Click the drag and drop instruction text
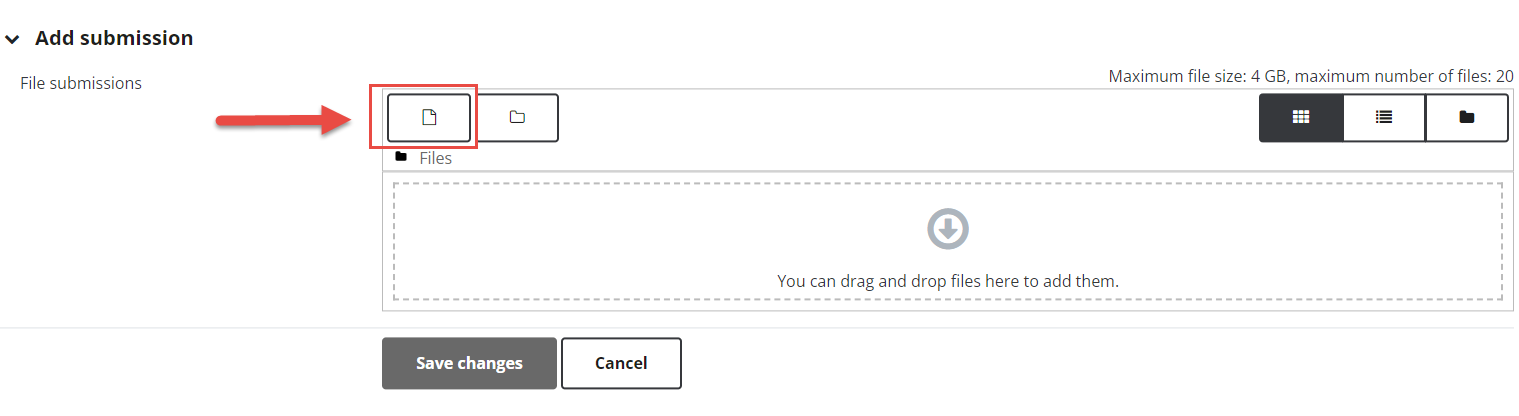The width and height of the screenshot is (1519, 416). [948, 281]
